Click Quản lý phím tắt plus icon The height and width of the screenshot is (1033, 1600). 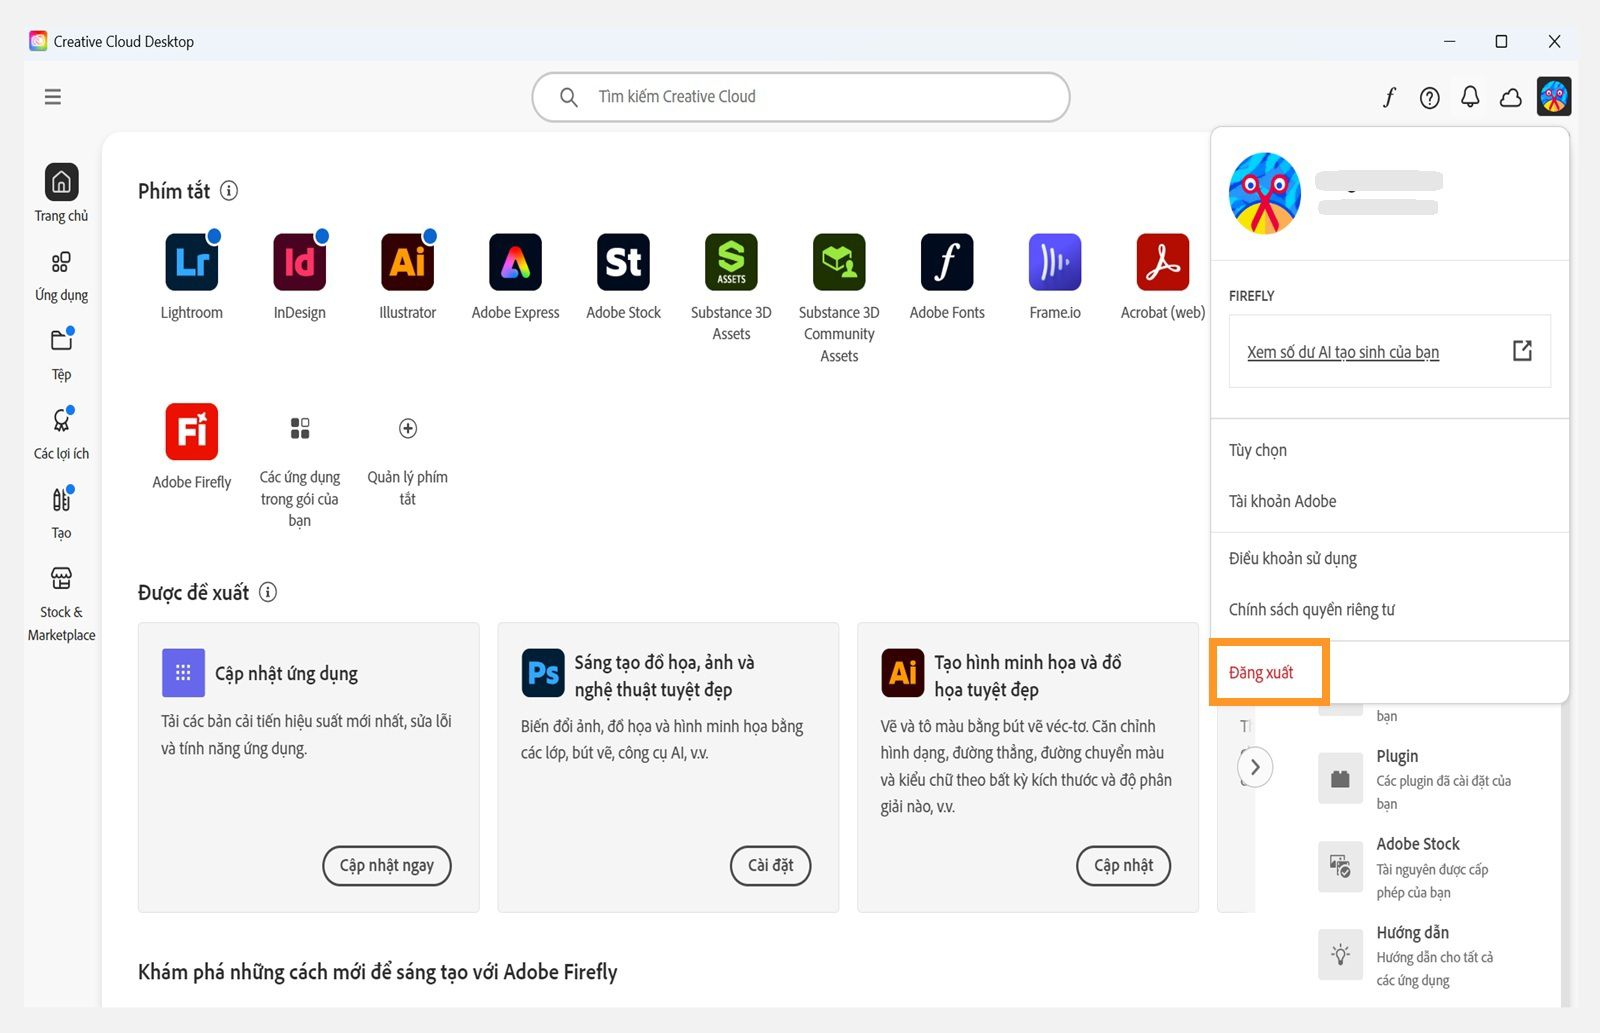(408, 428)
